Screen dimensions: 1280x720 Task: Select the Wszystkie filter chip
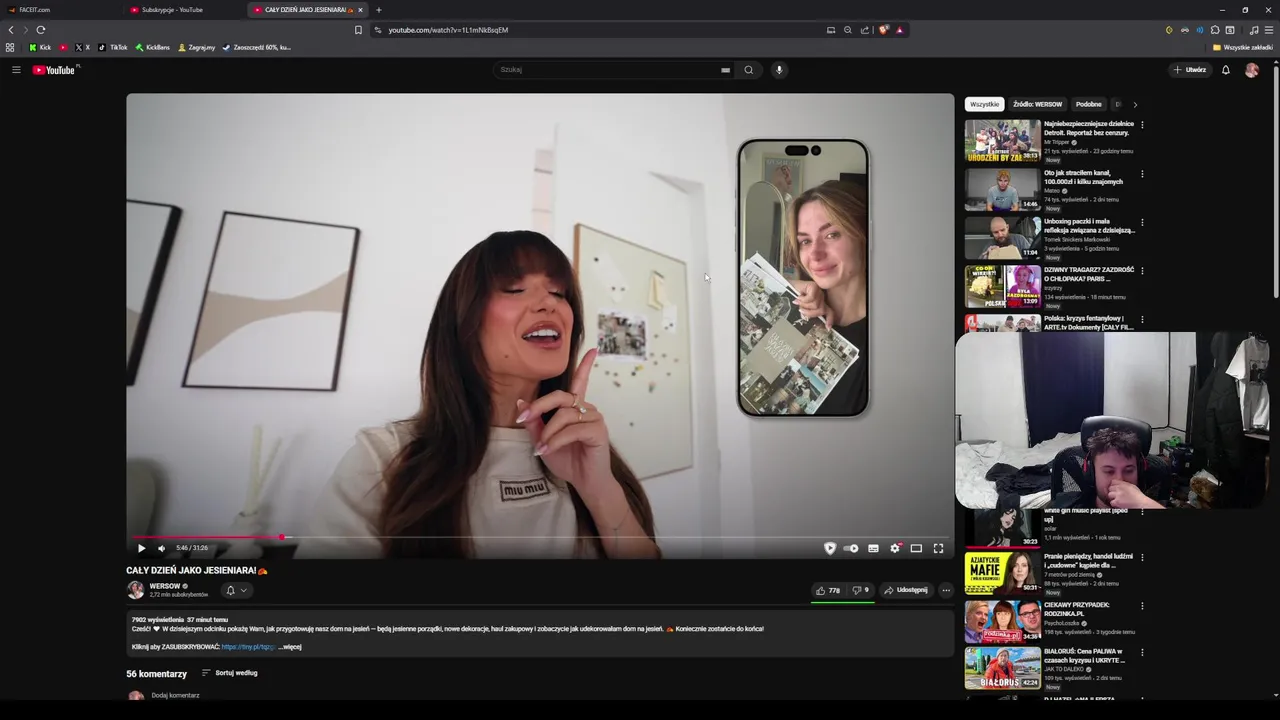coord(984,104)
